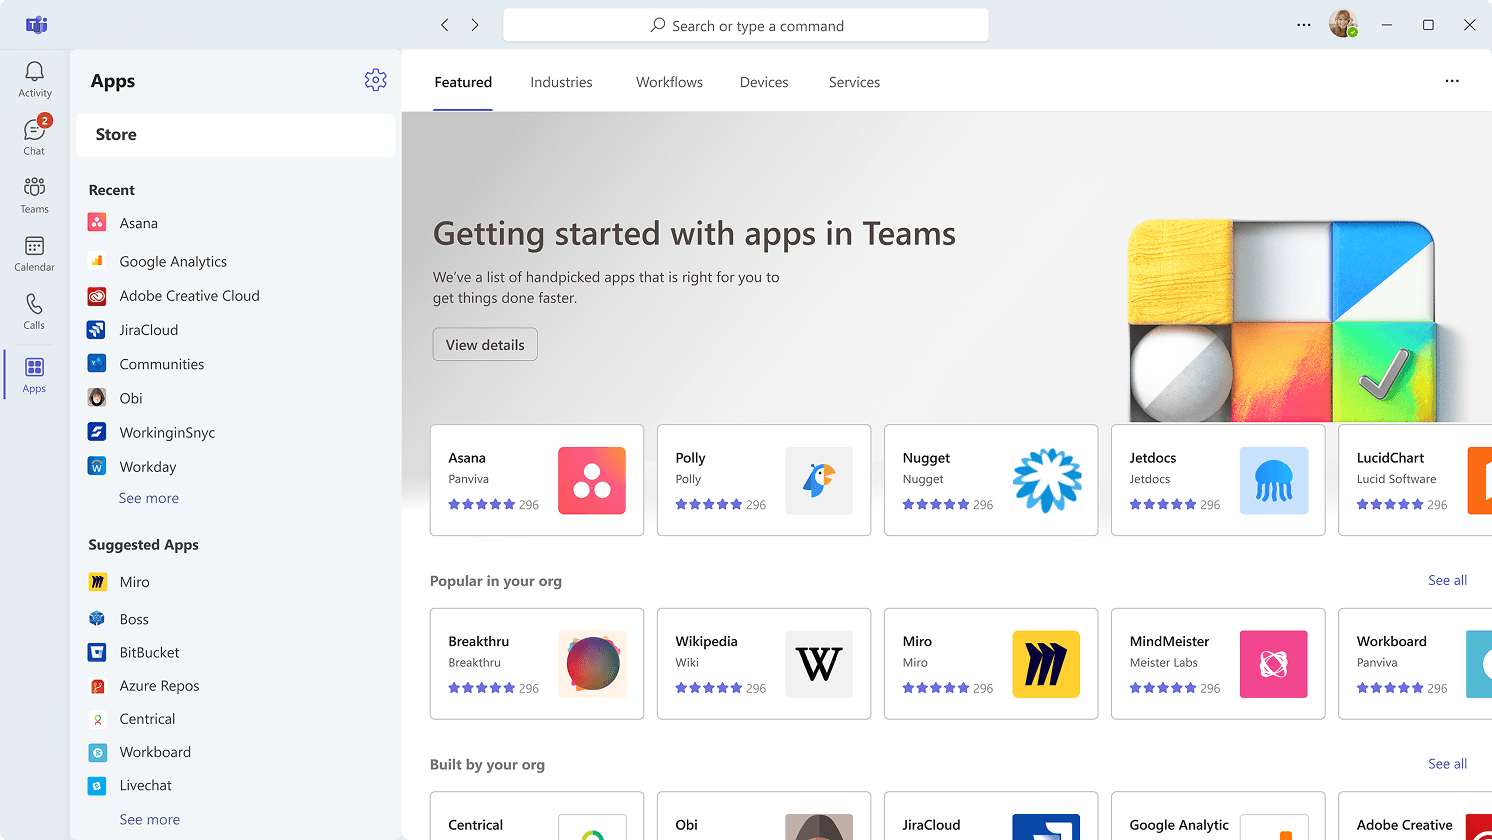Switch to the Industries tab
The width and height of the screenshot is (1492, 840).
click(561, 82)
